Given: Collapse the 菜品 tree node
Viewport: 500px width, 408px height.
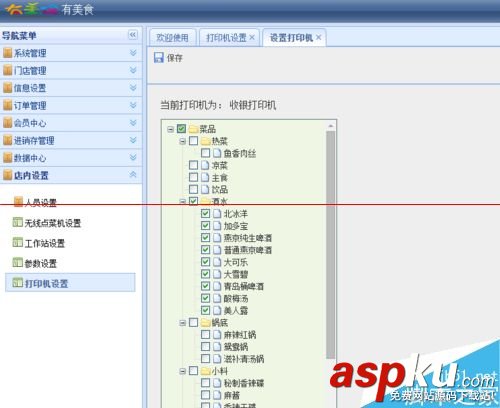Looking at the screenshot, I should click(x=171, y=129).
